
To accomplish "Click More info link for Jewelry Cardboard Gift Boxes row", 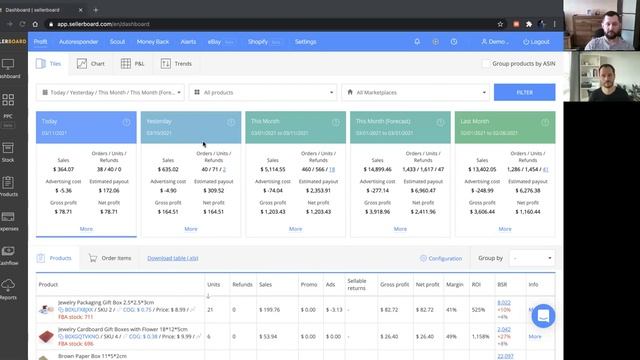I will pyautogui.click(x=535, y=336).
